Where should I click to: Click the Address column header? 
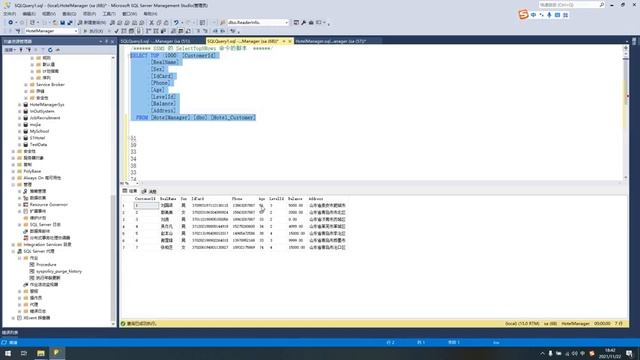[x=316, y=199]
